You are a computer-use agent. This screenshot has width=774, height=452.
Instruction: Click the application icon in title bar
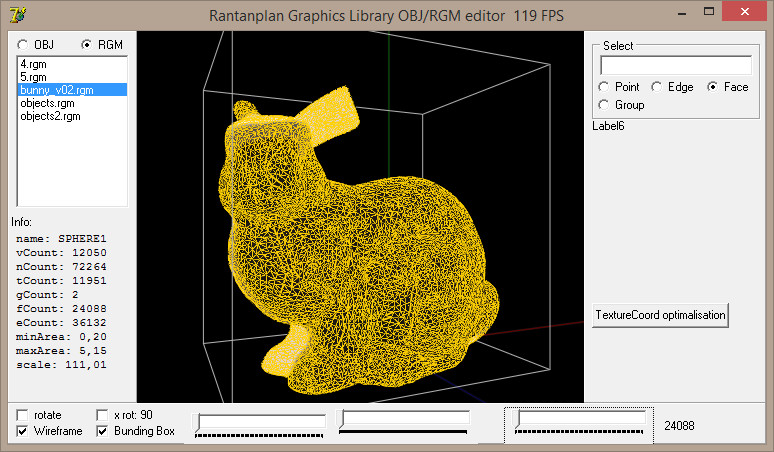point(16,13)
